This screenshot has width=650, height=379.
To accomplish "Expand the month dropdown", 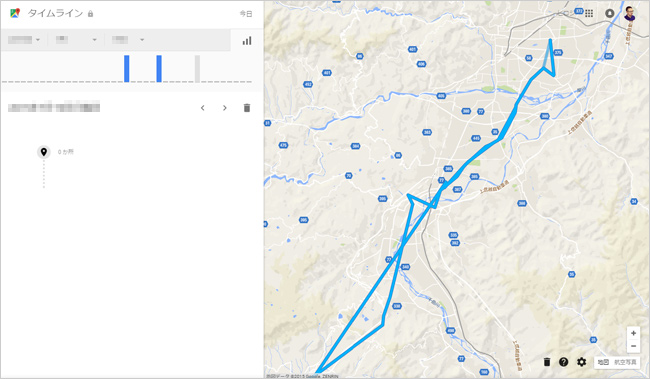I will (x=76, y=40).
